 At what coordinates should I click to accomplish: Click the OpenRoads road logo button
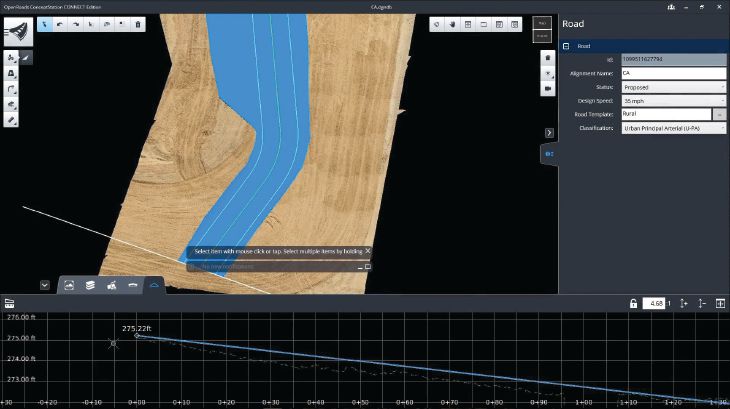17,29
